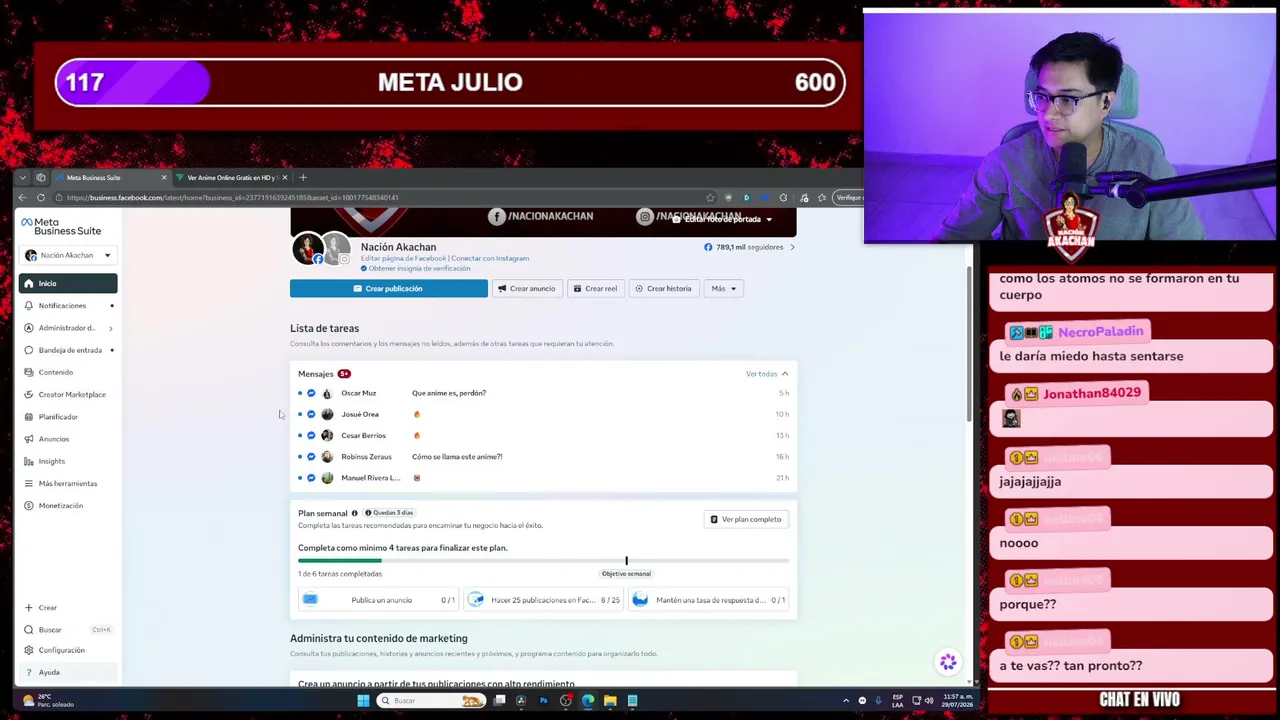
Task: Click the browser address bar URL
Action: (233, 197)
